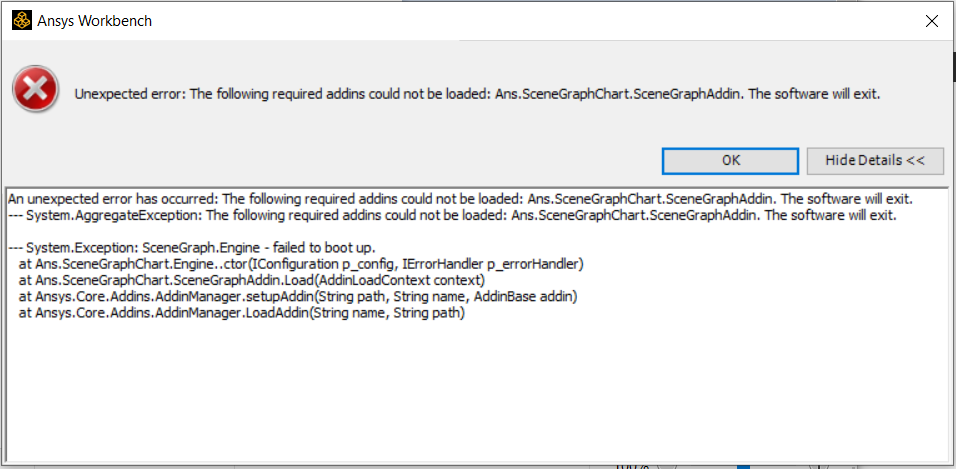
Task: Click the Ansys Workbench title bar text
Action: click(x=95, y=21)
